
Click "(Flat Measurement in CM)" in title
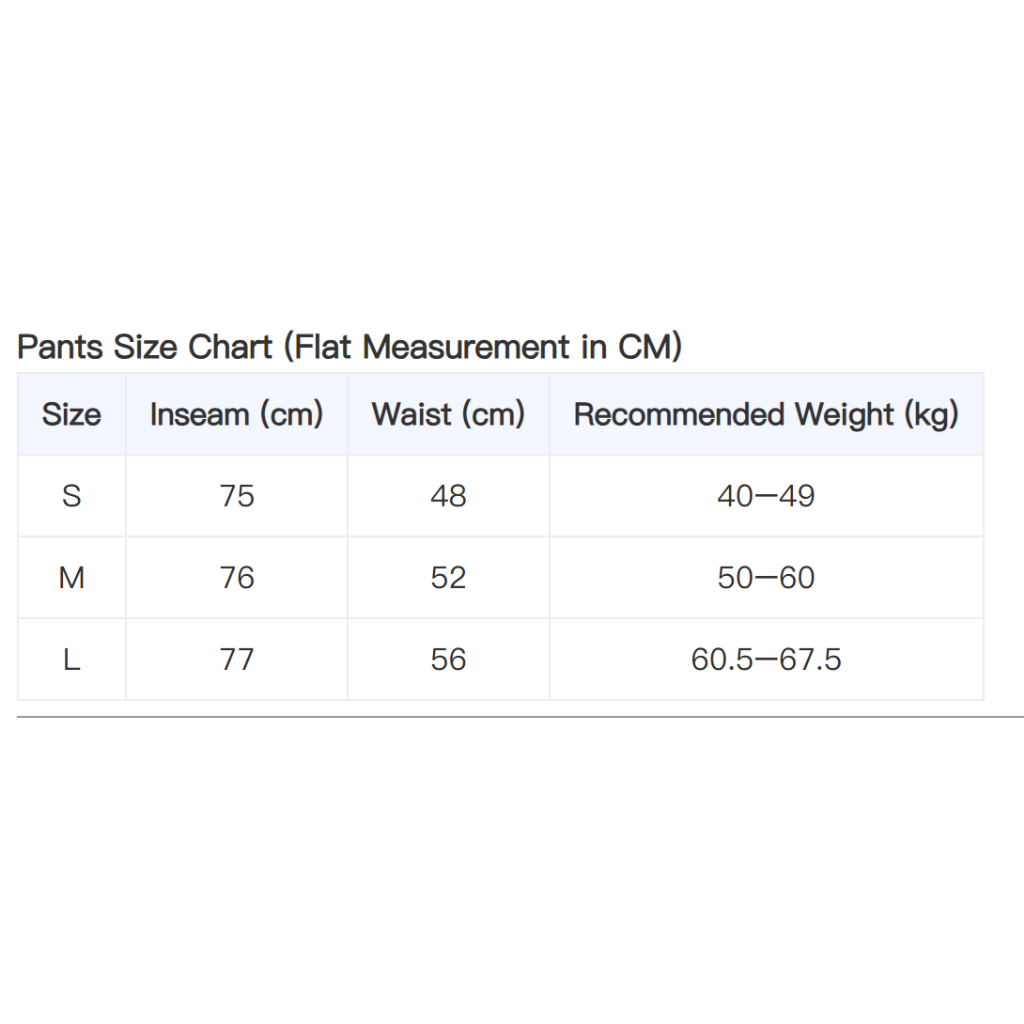tap(483, 347)
